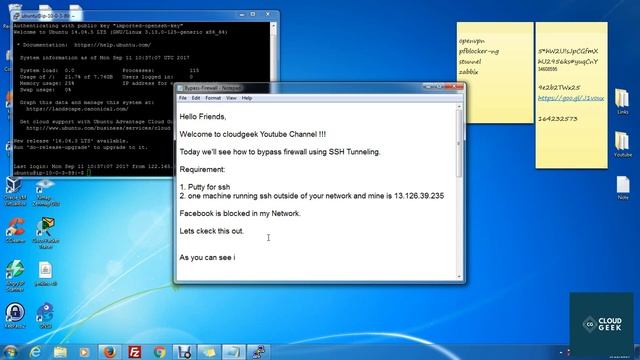Switch to PuTTY taskbar button
The width and height of the screenshot is (640, 360).
(x=258, y=351)
